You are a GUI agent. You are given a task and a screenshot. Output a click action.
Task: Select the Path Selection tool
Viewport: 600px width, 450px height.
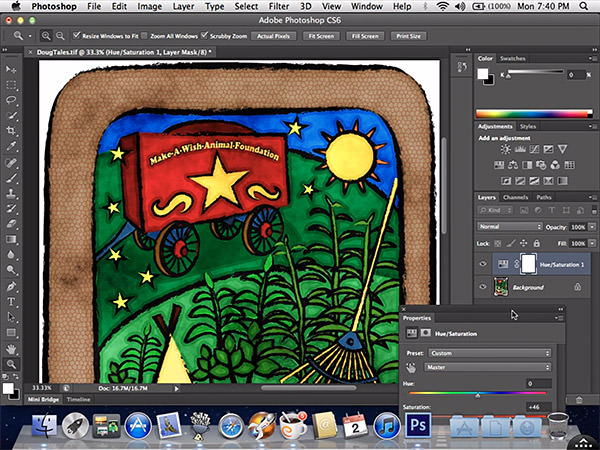point(11,317)
